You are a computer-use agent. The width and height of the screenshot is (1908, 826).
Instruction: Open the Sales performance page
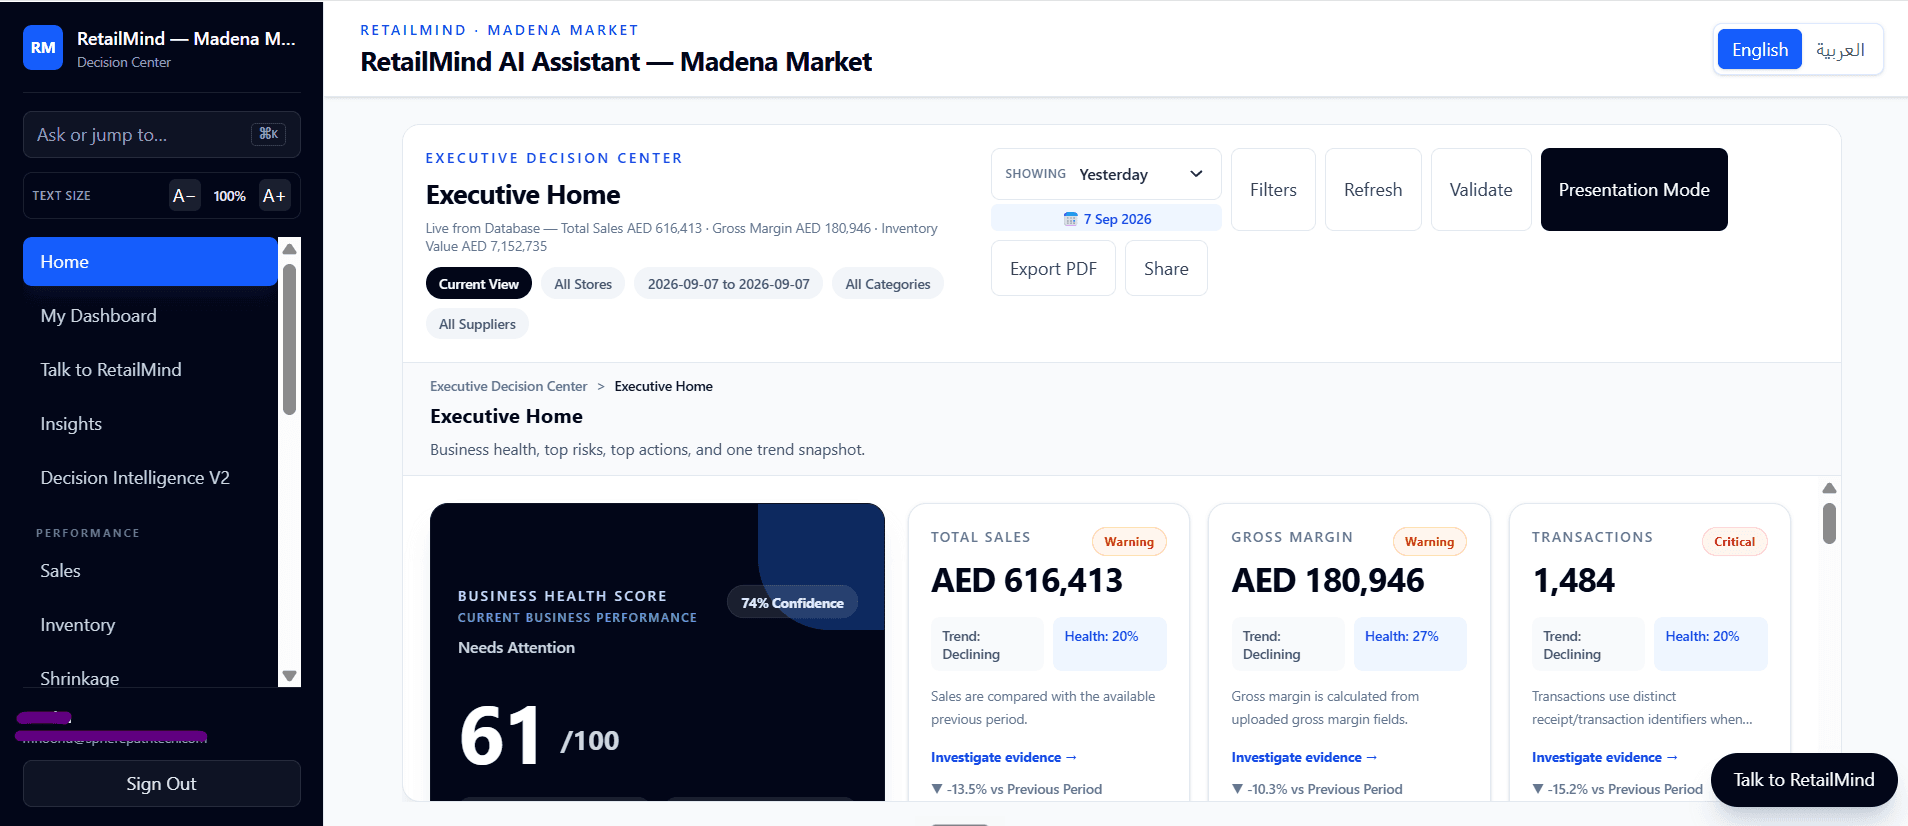point(150,571)
